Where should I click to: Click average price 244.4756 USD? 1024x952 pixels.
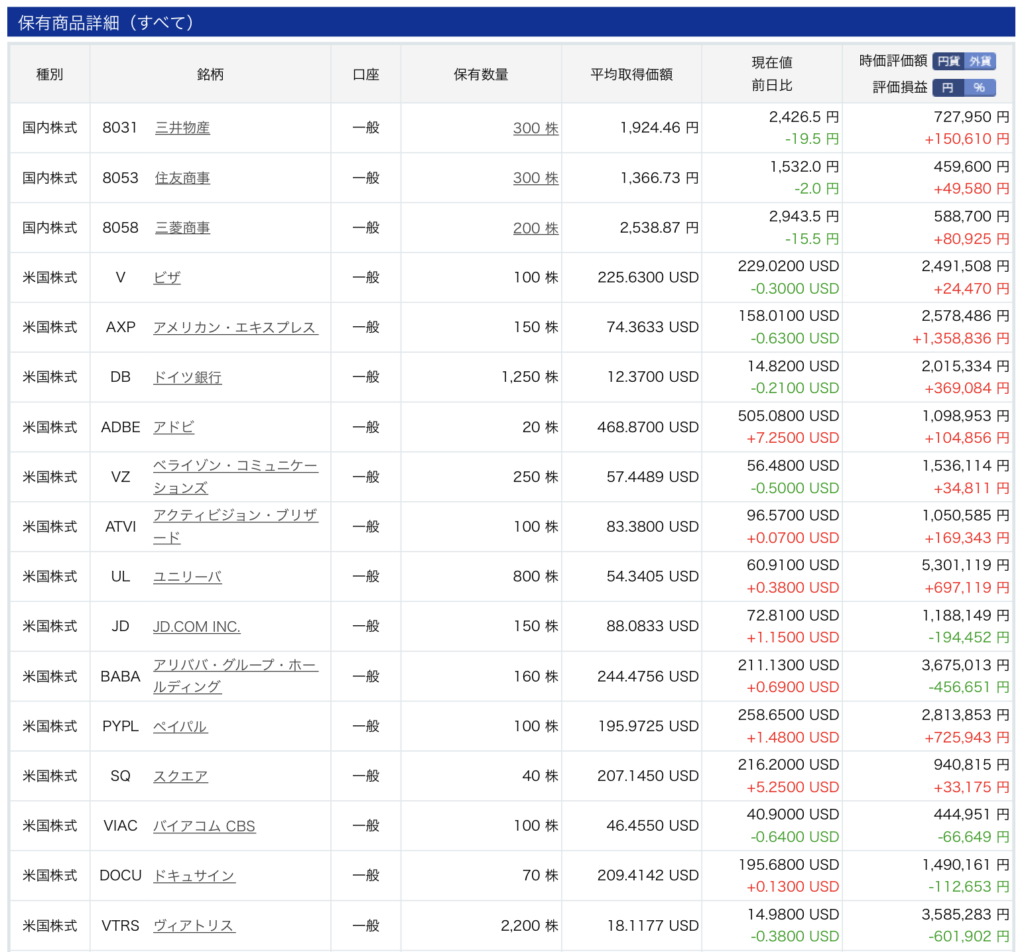pyautogui.click(x=648, y=676)
